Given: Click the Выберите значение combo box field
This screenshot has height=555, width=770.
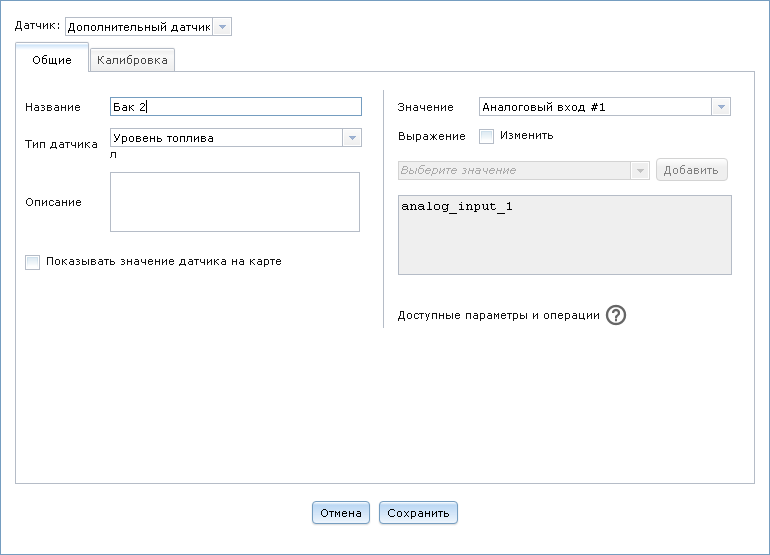Looking at the screenshot, I should 514,170.
